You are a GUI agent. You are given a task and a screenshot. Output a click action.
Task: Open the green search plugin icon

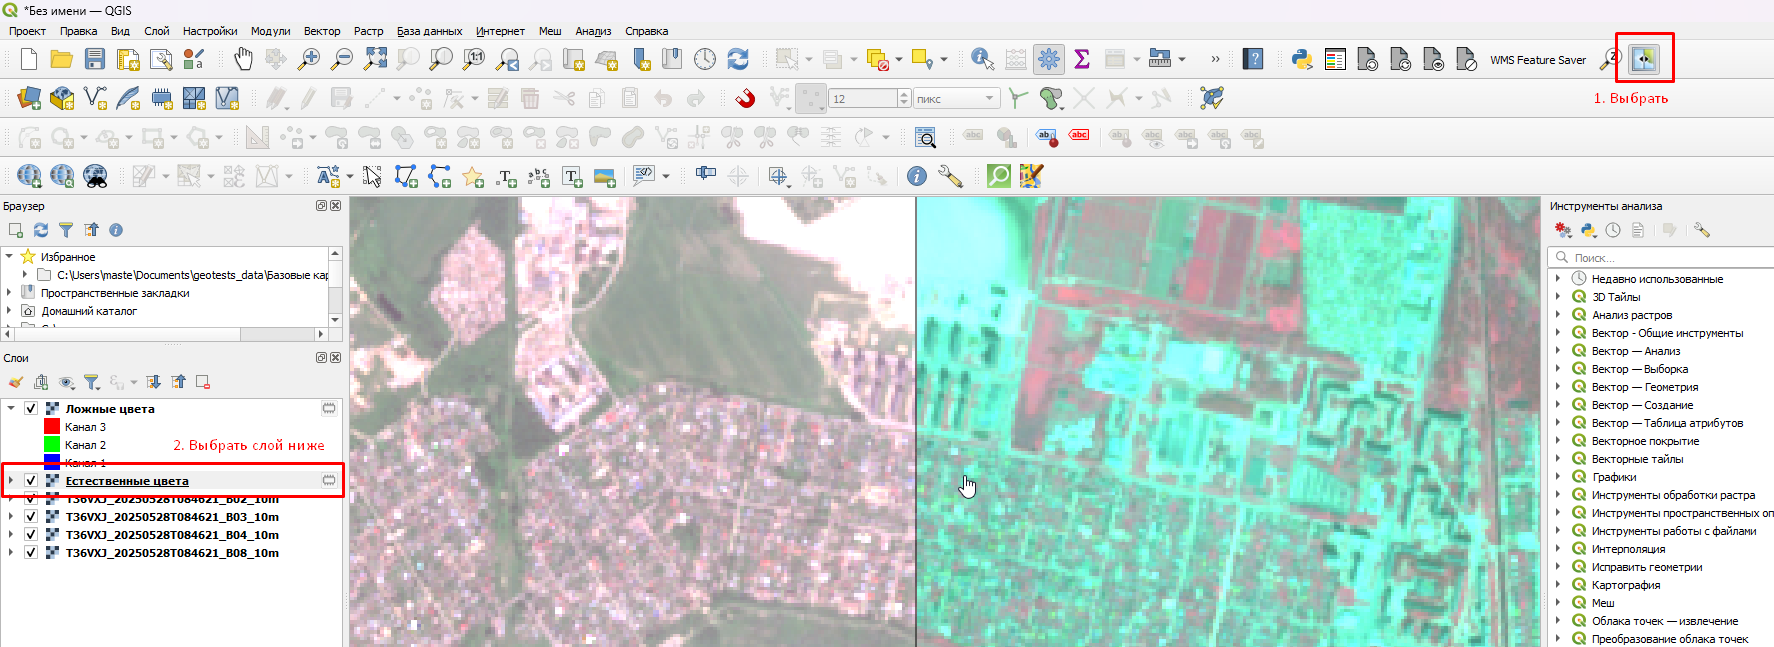click(999, 176)
